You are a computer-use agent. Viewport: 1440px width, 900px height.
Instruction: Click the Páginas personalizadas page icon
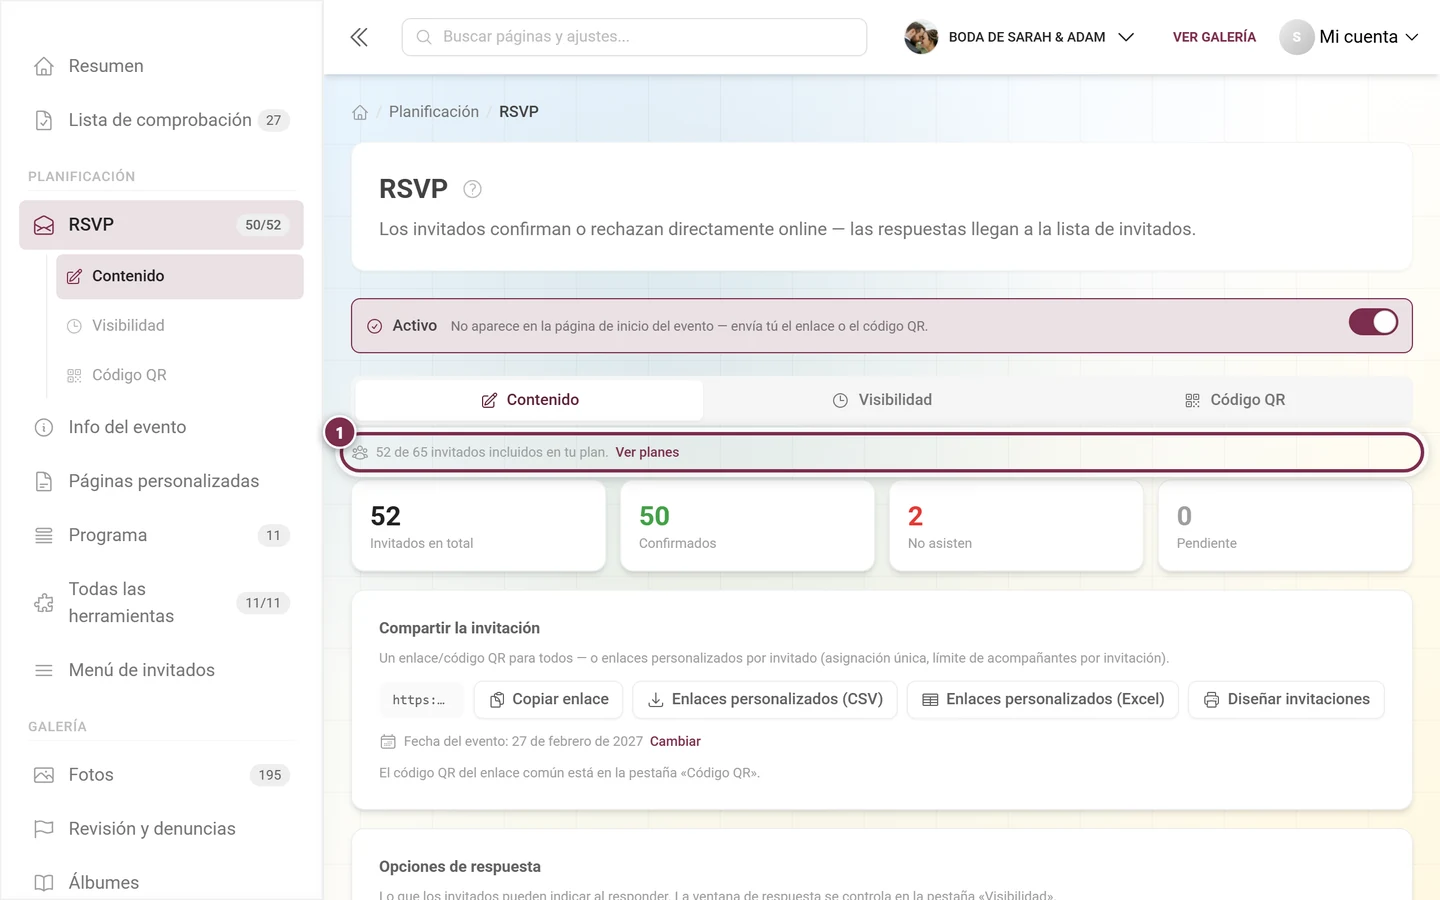[x=44, y=481]
